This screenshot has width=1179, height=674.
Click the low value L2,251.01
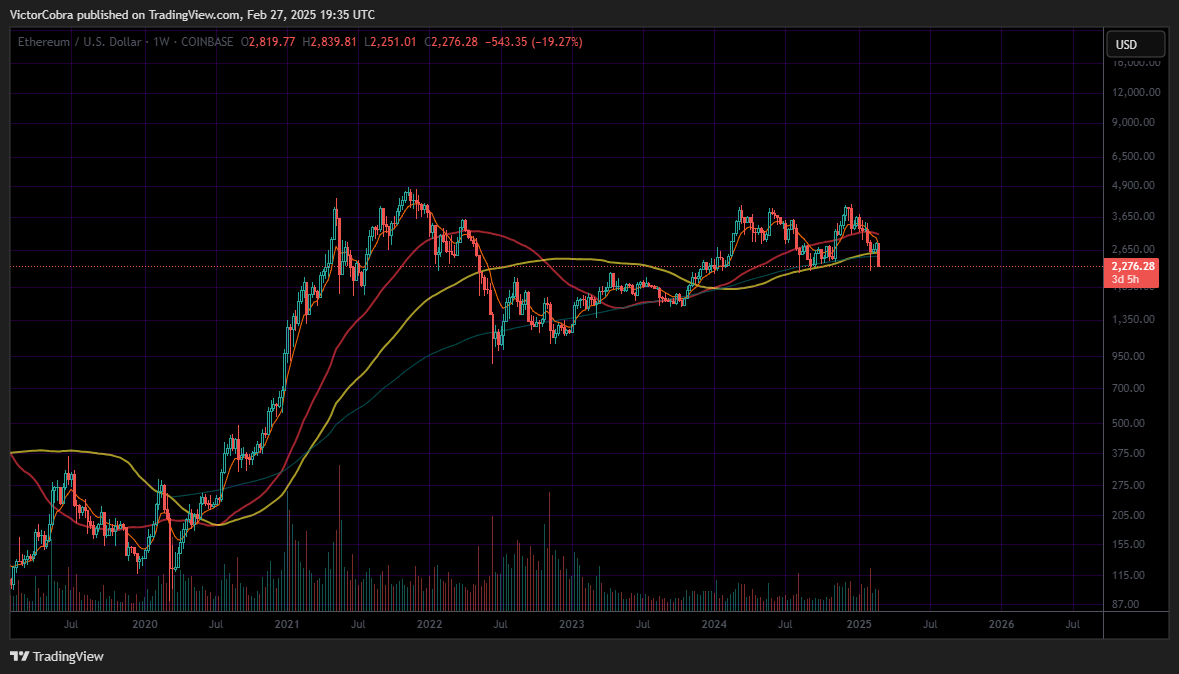pyautogui.click(x=390, y=42)
